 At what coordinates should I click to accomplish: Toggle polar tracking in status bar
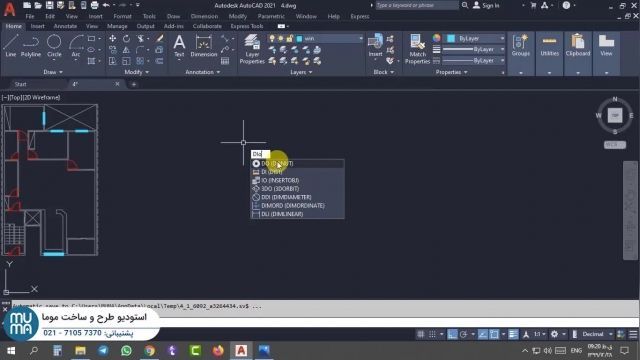tap(464, 335)
